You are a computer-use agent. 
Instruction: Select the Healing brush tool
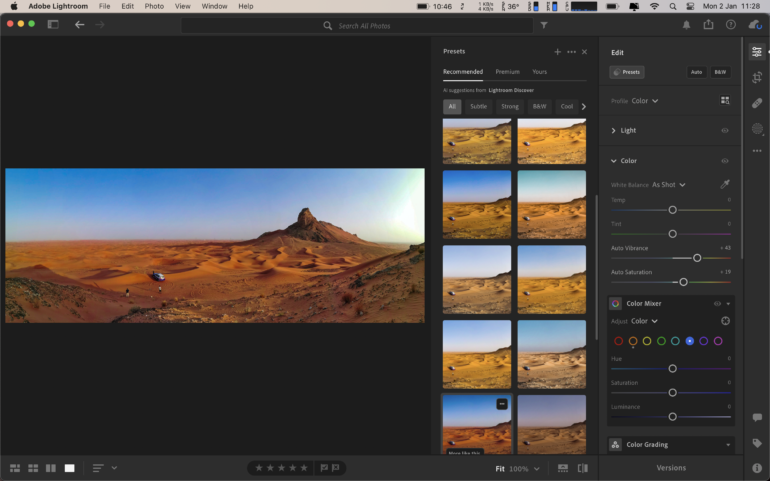point(757,103)
